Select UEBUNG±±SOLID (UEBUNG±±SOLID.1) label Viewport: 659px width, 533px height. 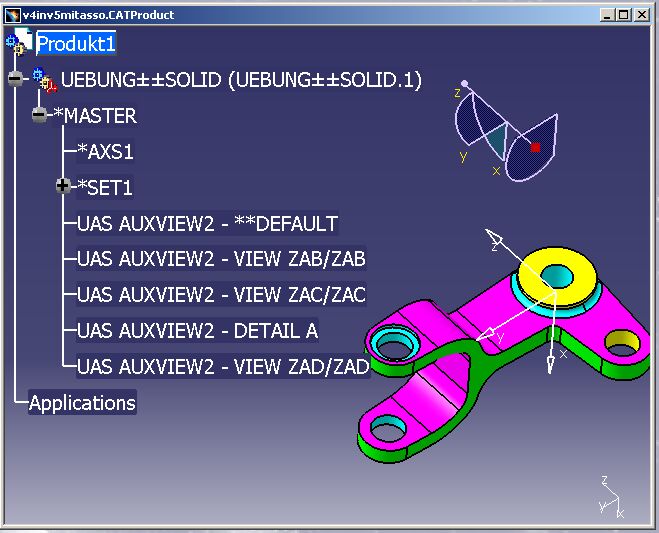[x=241, y=80]
